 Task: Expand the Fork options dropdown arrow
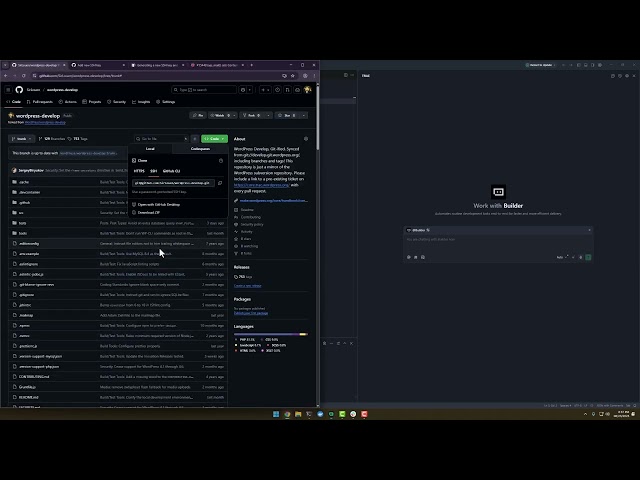coord(268,116)
